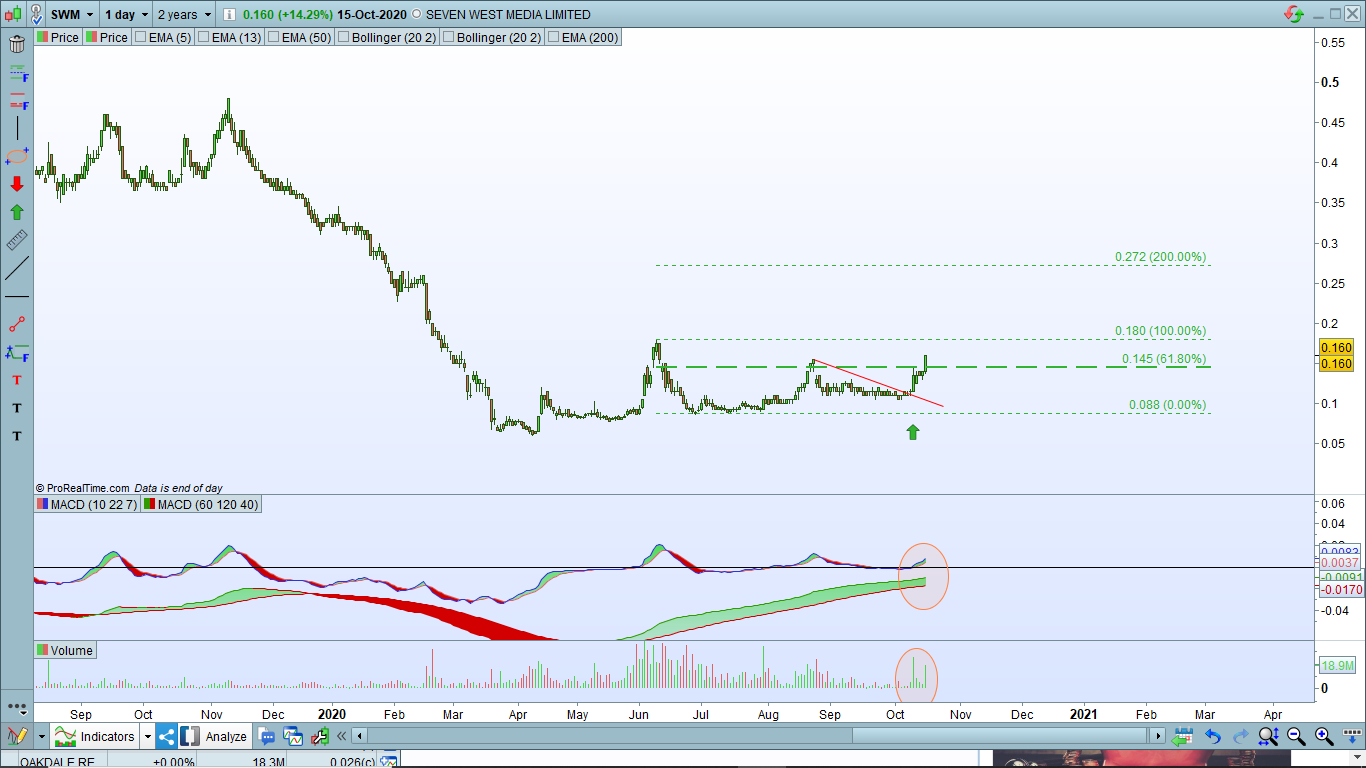This screenshot has width=1366, height=768.
Task: Select the last black T text tool
Action: (x=17, y=436)
